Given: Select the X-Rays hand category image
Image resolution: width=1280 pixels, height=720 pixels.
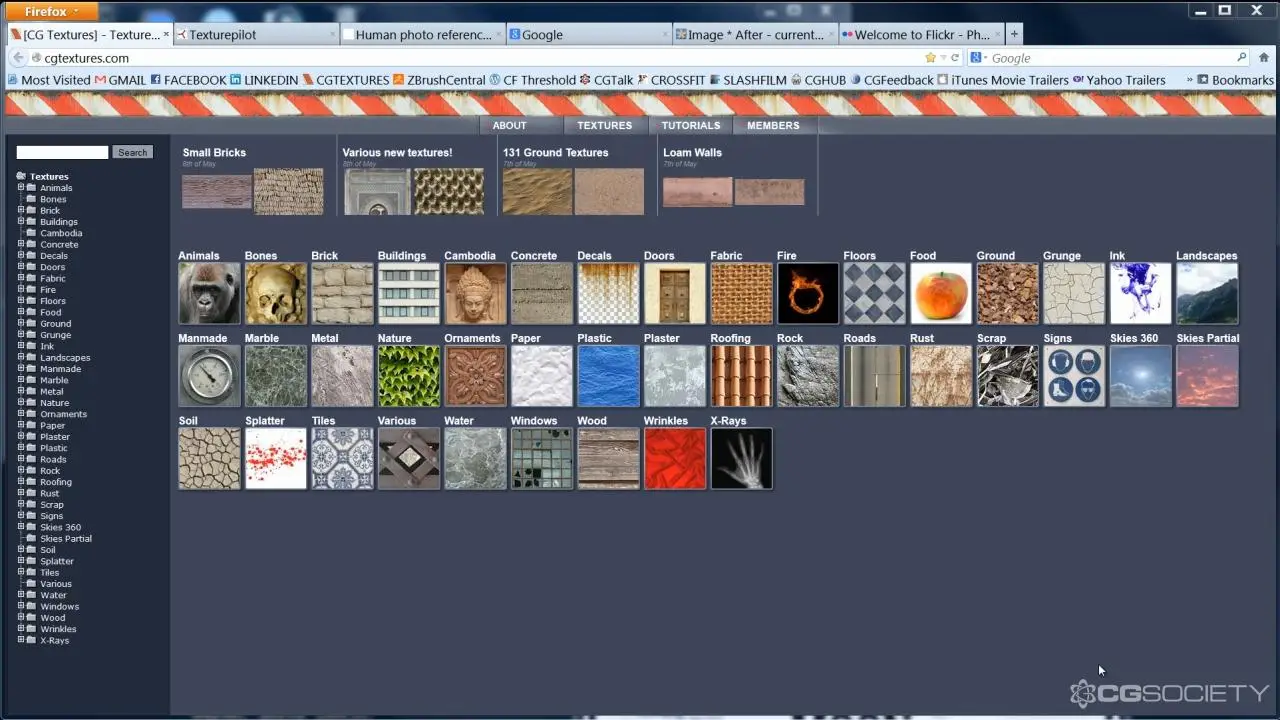Looking at the screenshot, I should (741, 459).
